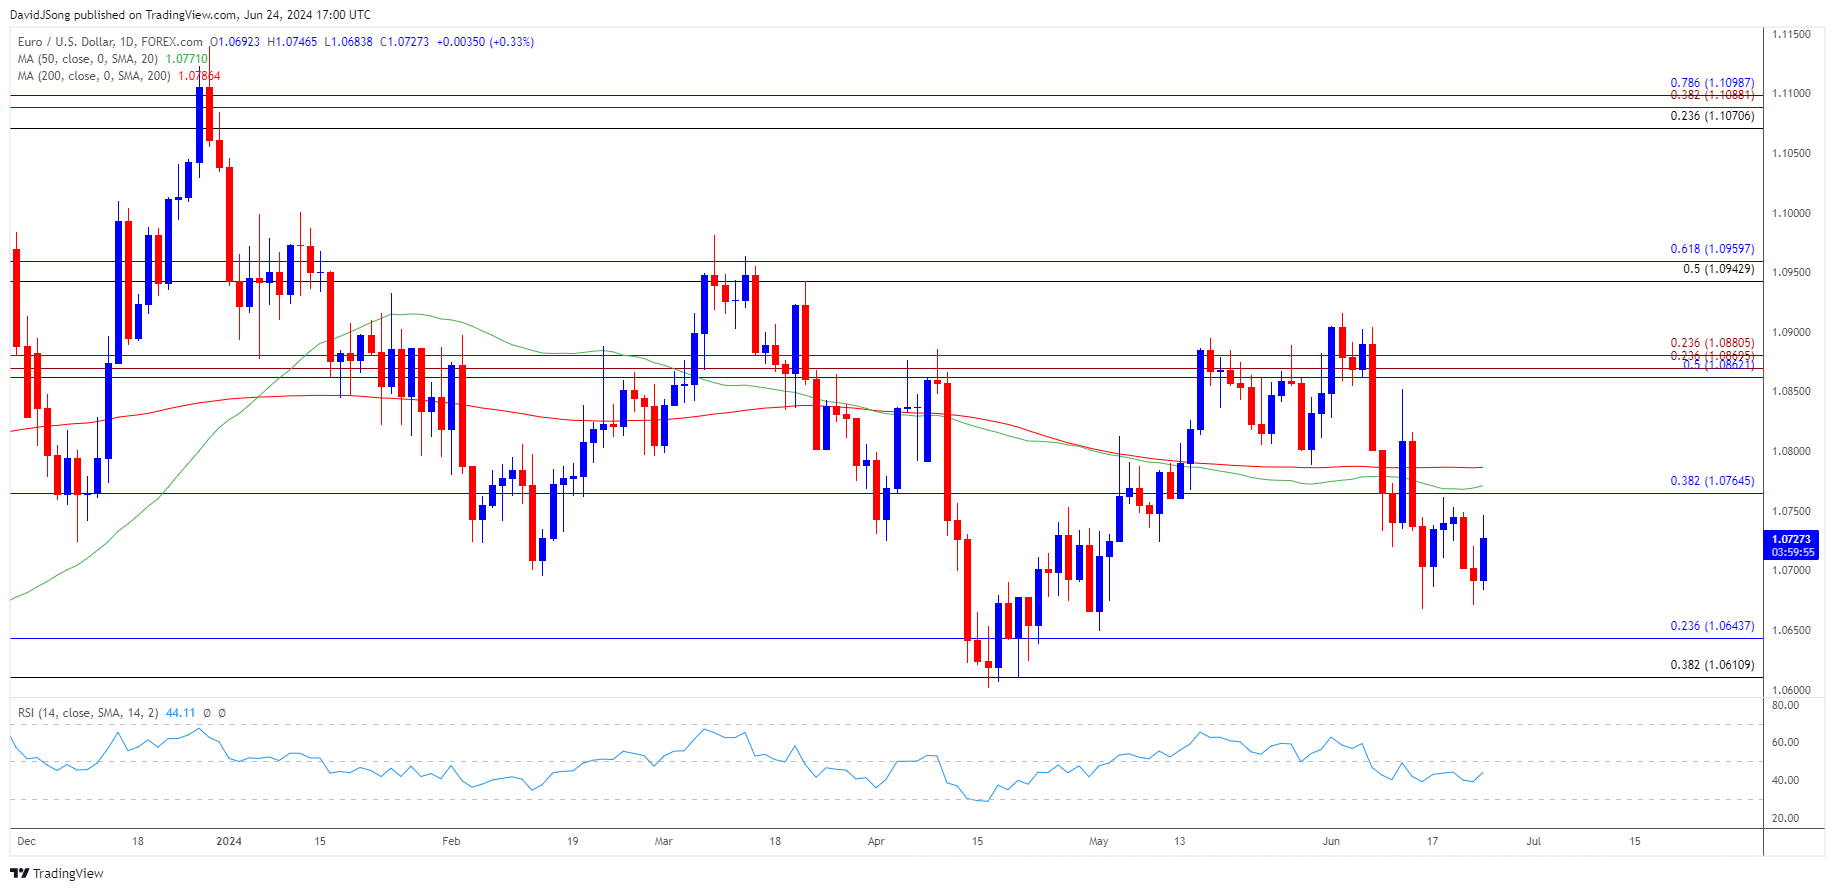Click the Jul date axis label
Viewport: 1835px width, 891px height.
[x=1533, y=841]
